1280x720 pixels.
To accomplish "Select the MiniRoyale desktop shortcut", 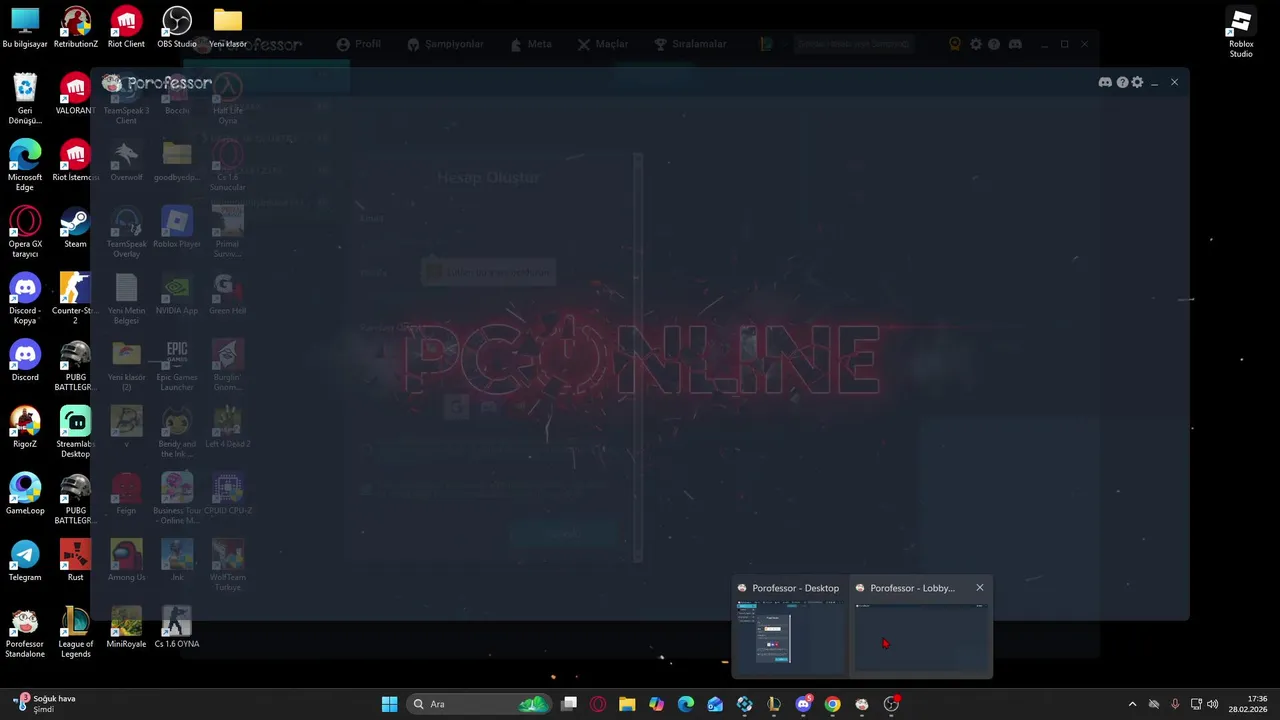I will coord(126,628).
